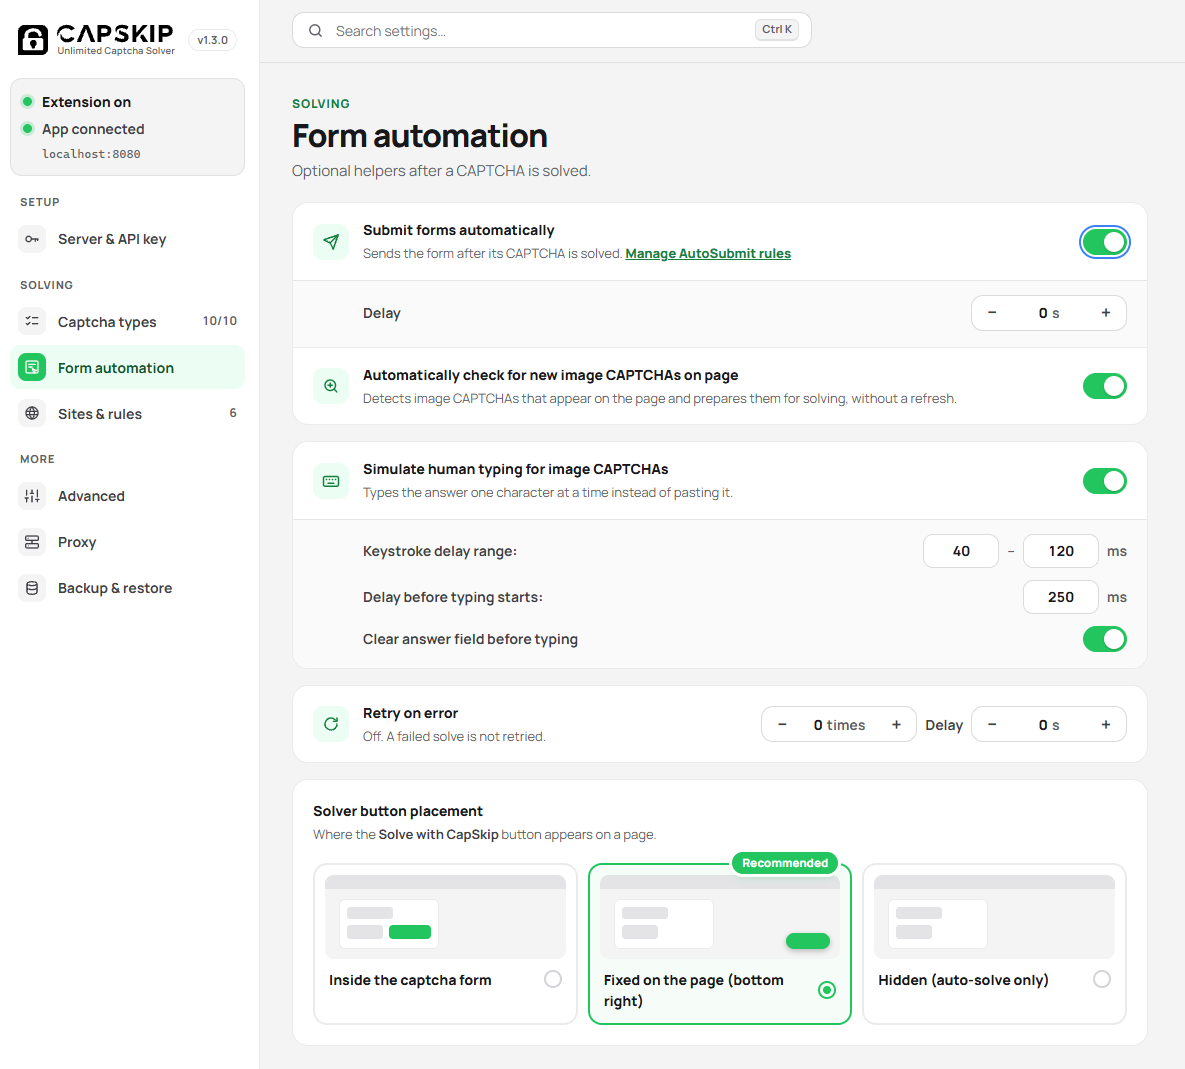Click the Delay before typing starts field 250

[x=1060, y=597]
